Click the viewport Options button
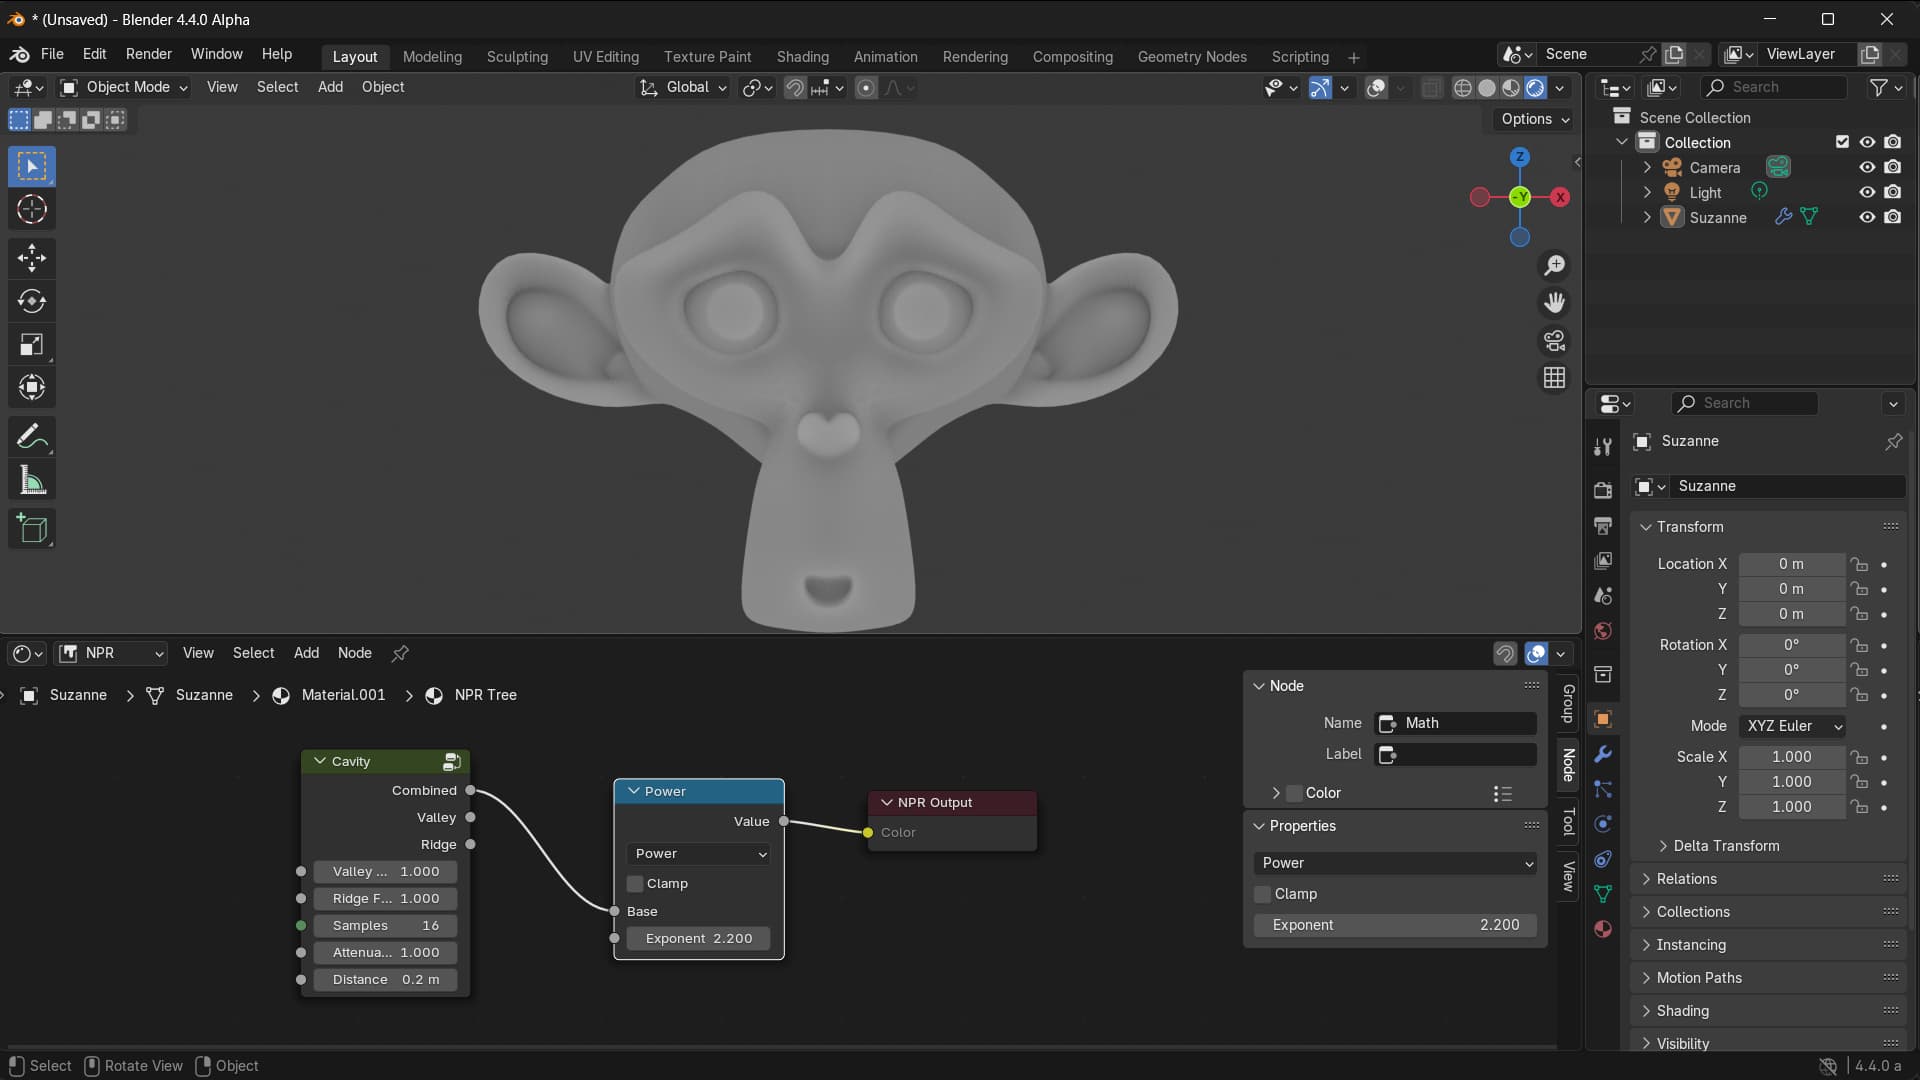Viewport: 1920px width, 1080px height. (1535, 119)
